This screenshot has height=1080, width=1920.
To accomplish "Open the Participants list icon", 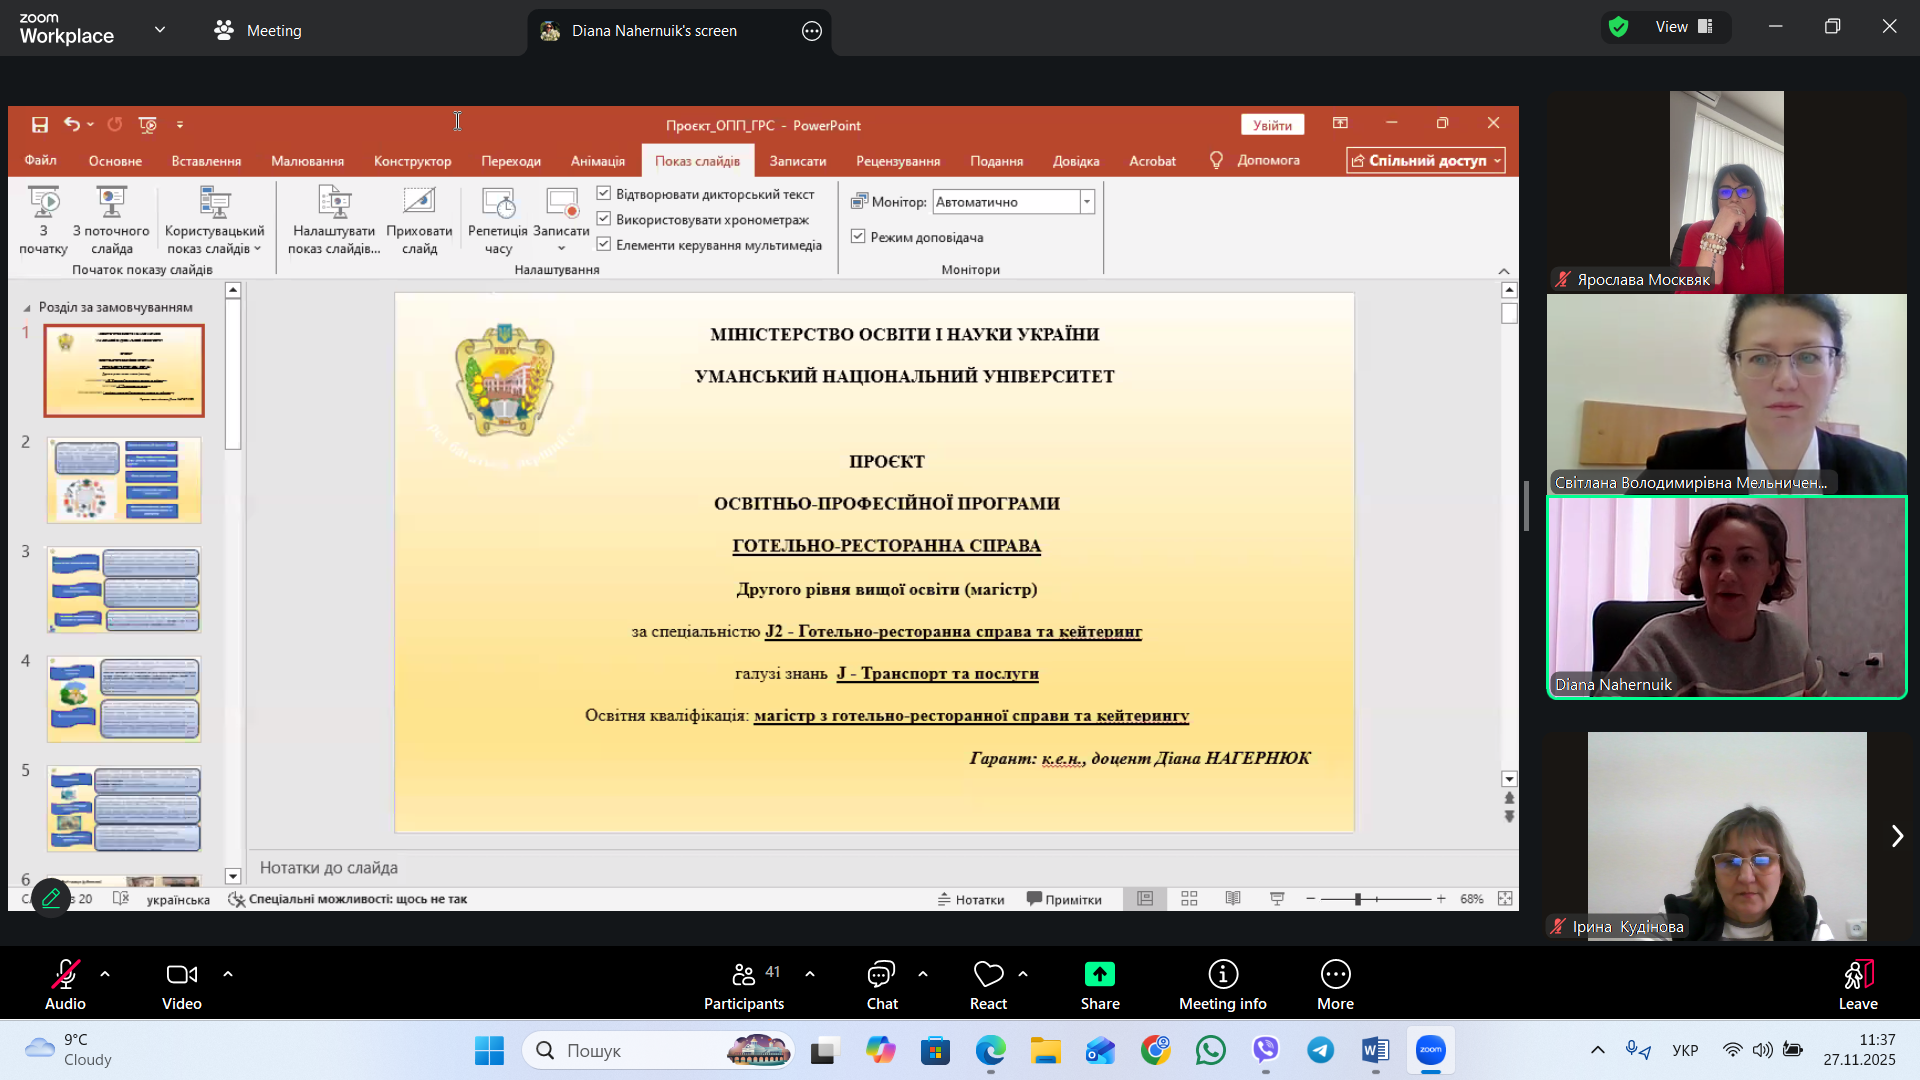I will pyautogui.click(x=743, y=974).
